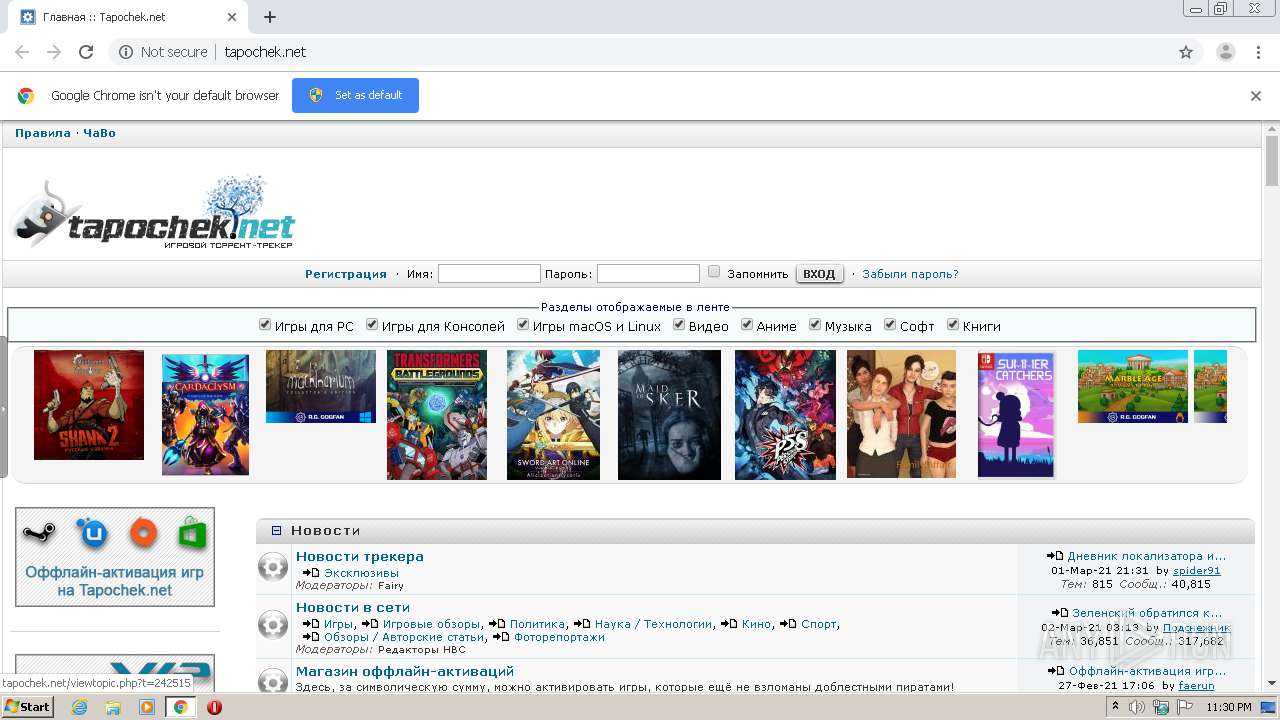Viewport: 1280px width, 720px height.
Task: Click the red Opera taskbar icon
Action: coord(214,707)
